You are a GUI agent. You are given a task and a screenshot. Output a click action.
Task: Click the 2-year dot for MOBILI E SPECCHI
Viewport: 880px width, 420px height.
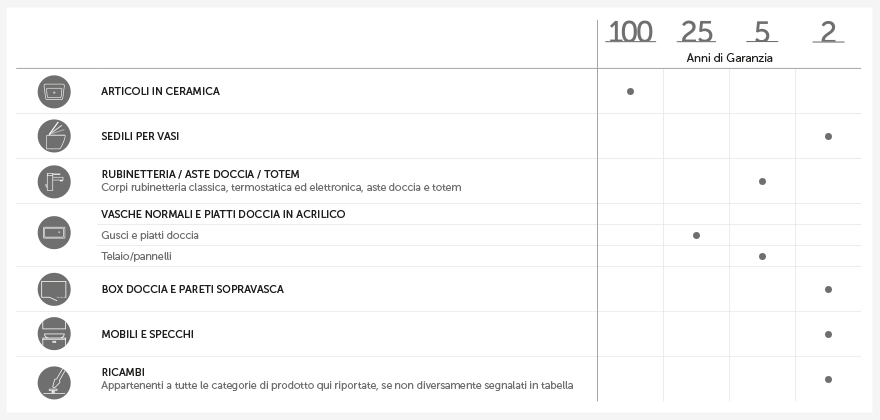pos(828,334)
